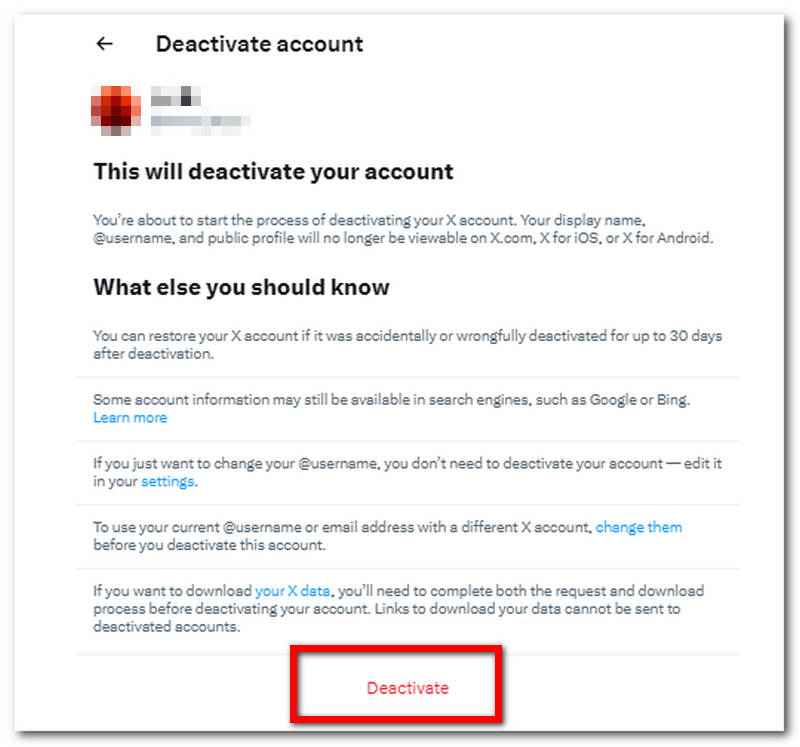
Task: Click the blurred display name beside avatar
Action: pos(176,98)
